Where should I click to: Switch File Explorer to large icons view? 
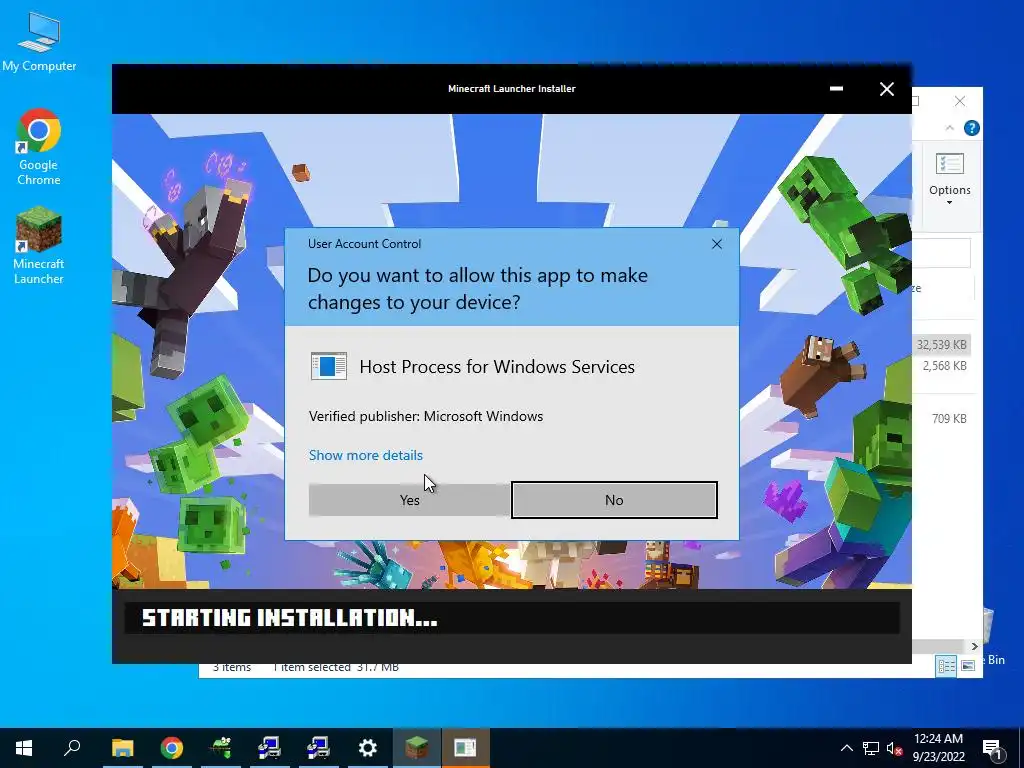click(x=968, y=666)
